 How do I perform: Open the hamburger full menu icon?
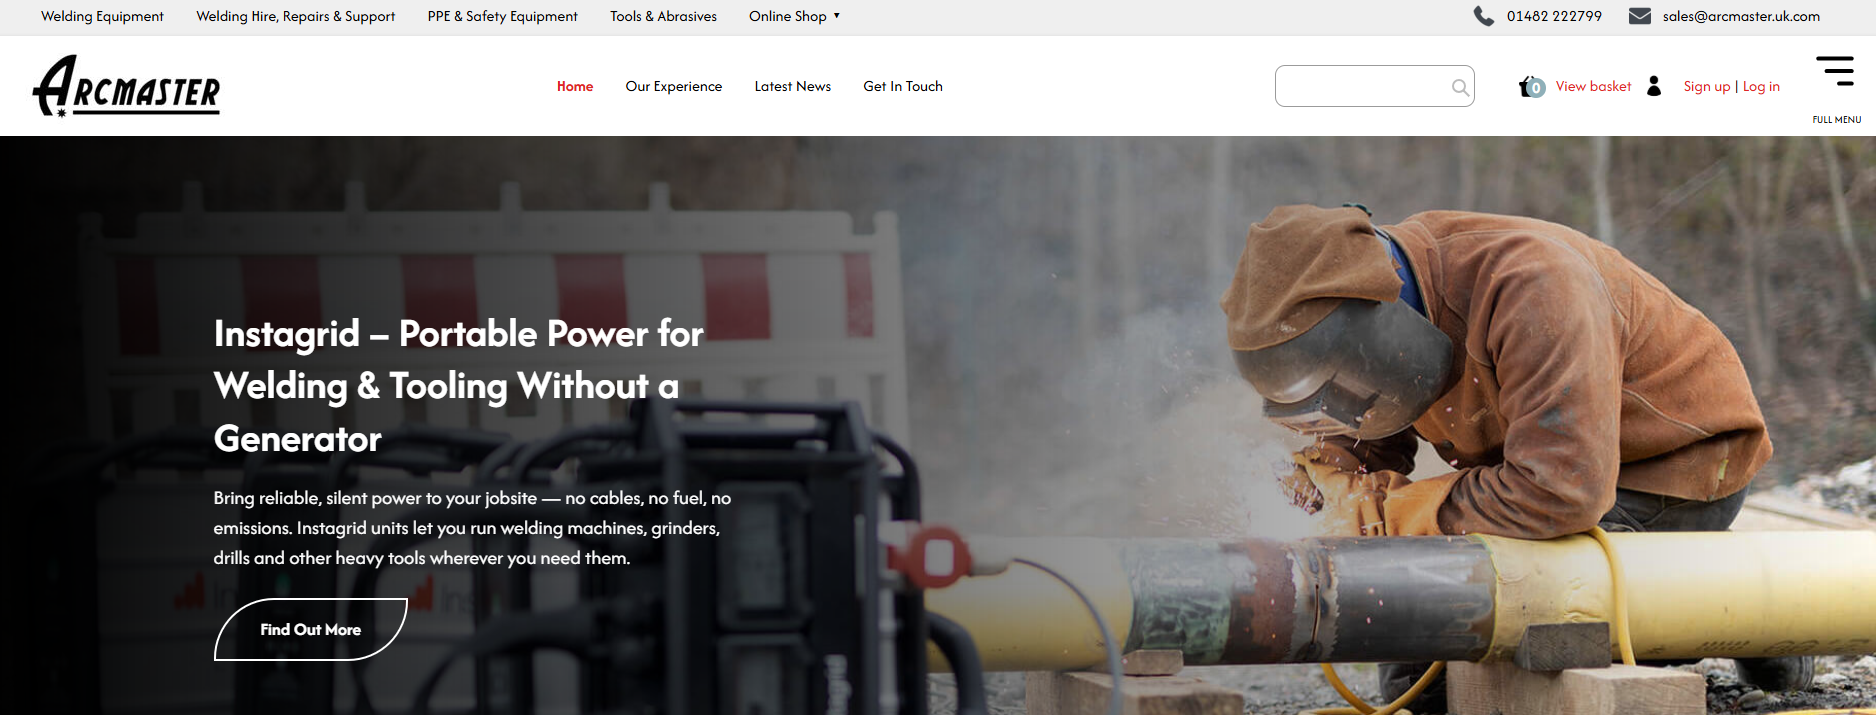[x=1835, y=72]
